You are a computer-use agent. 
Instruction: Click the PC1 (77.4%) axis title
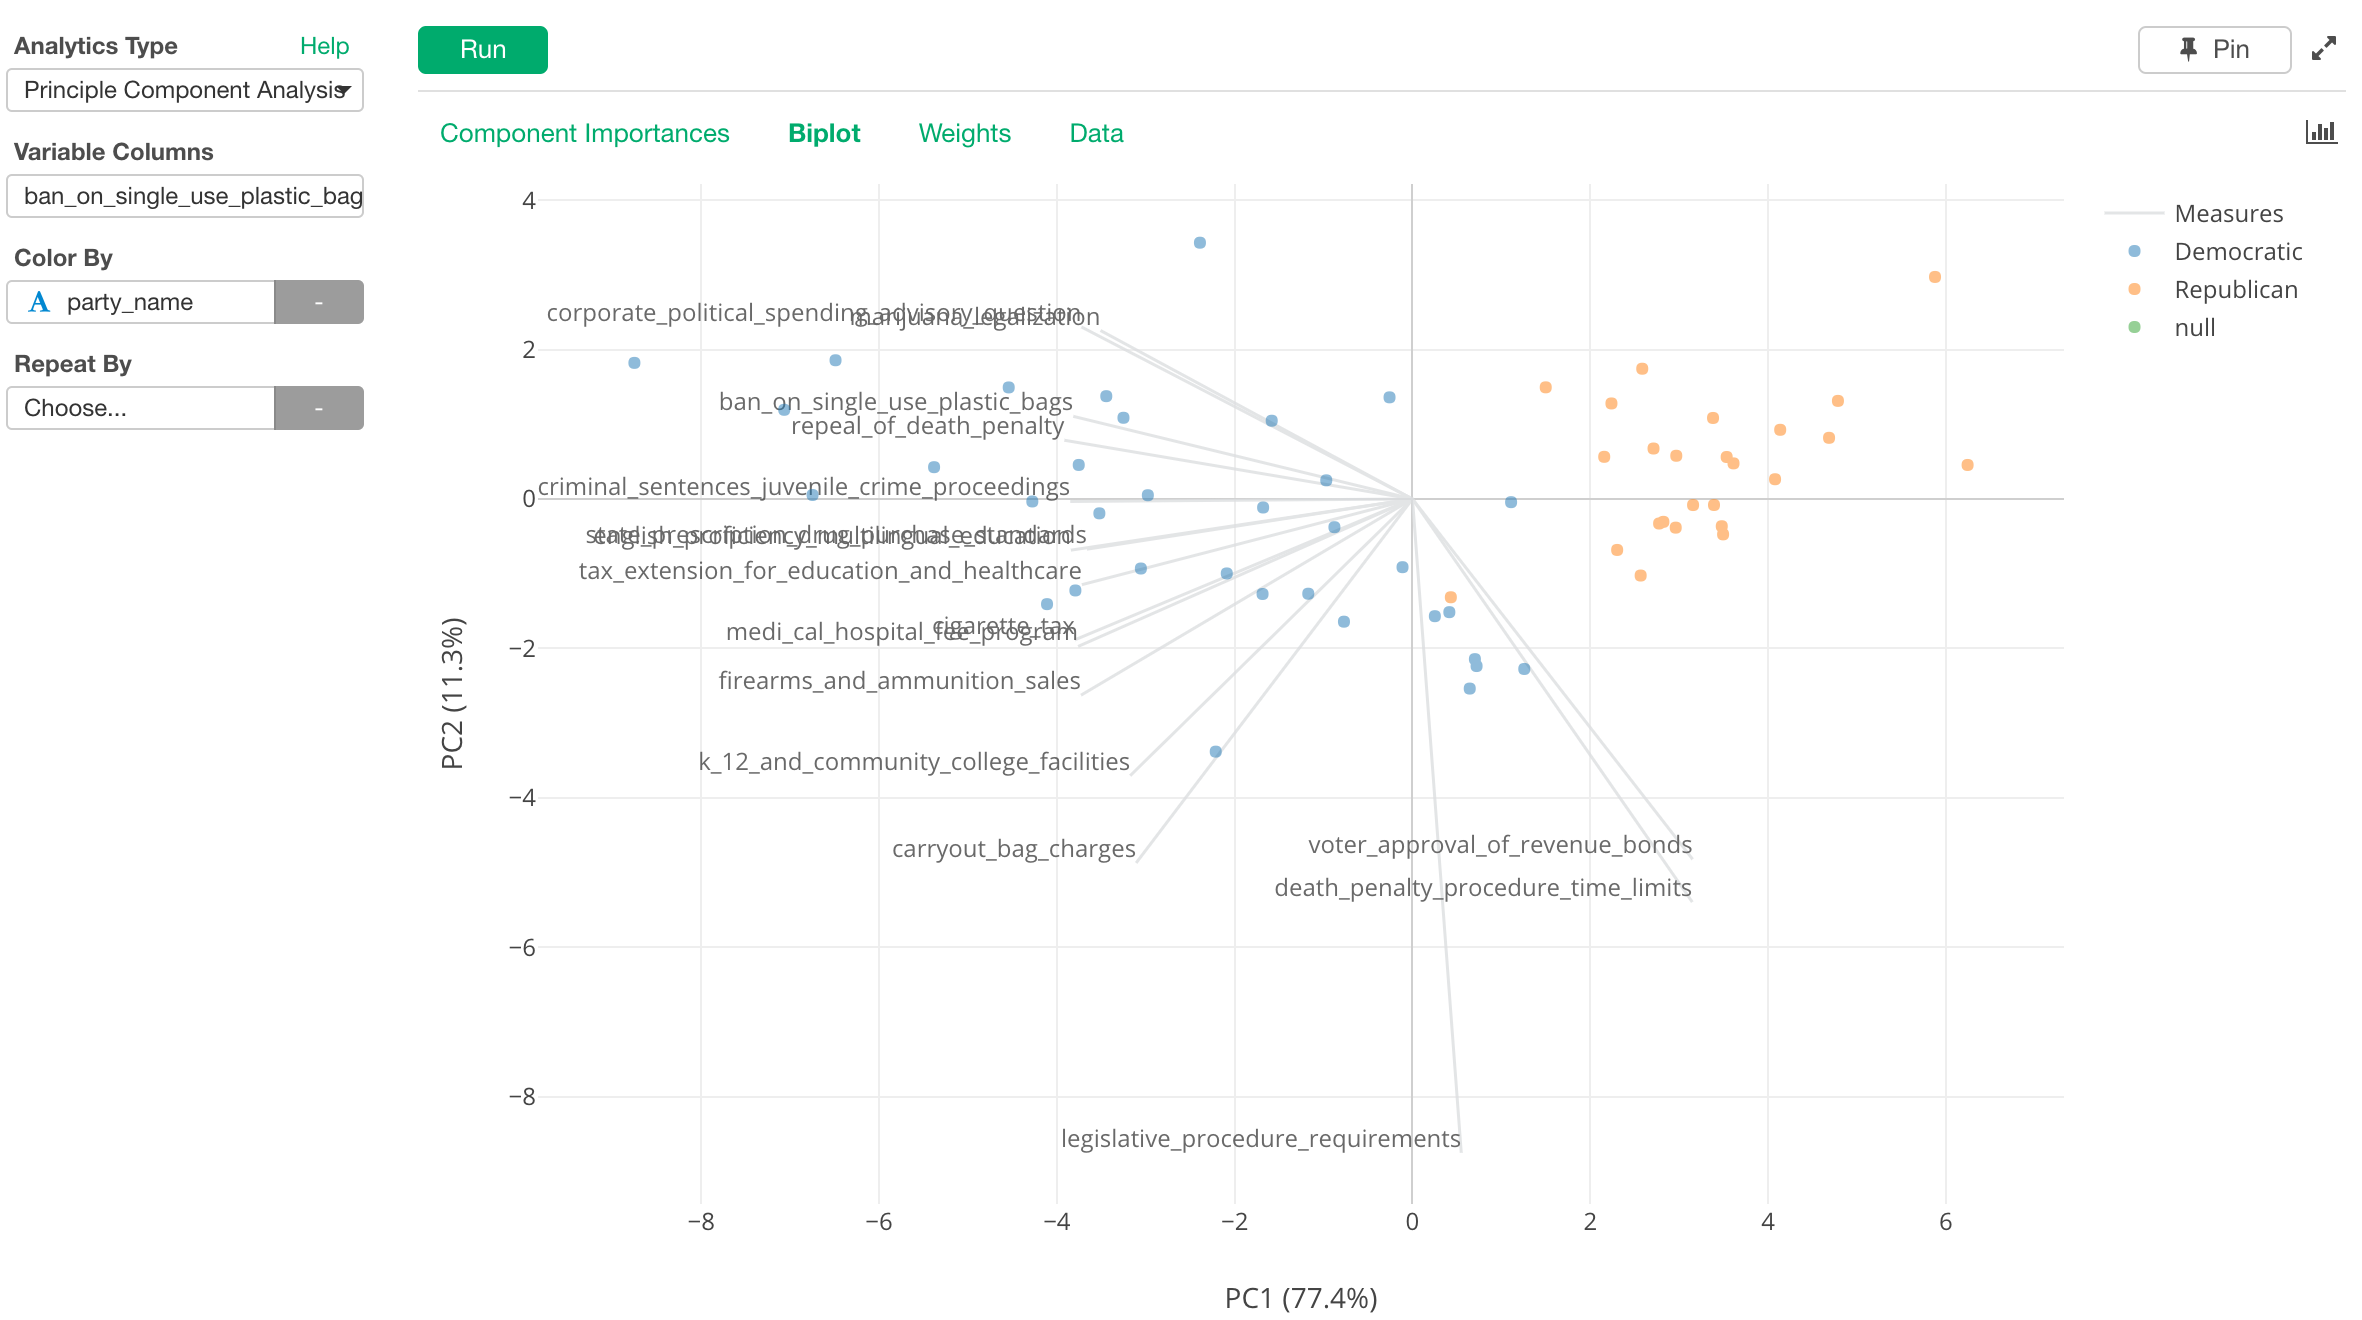[1301, 1298]
